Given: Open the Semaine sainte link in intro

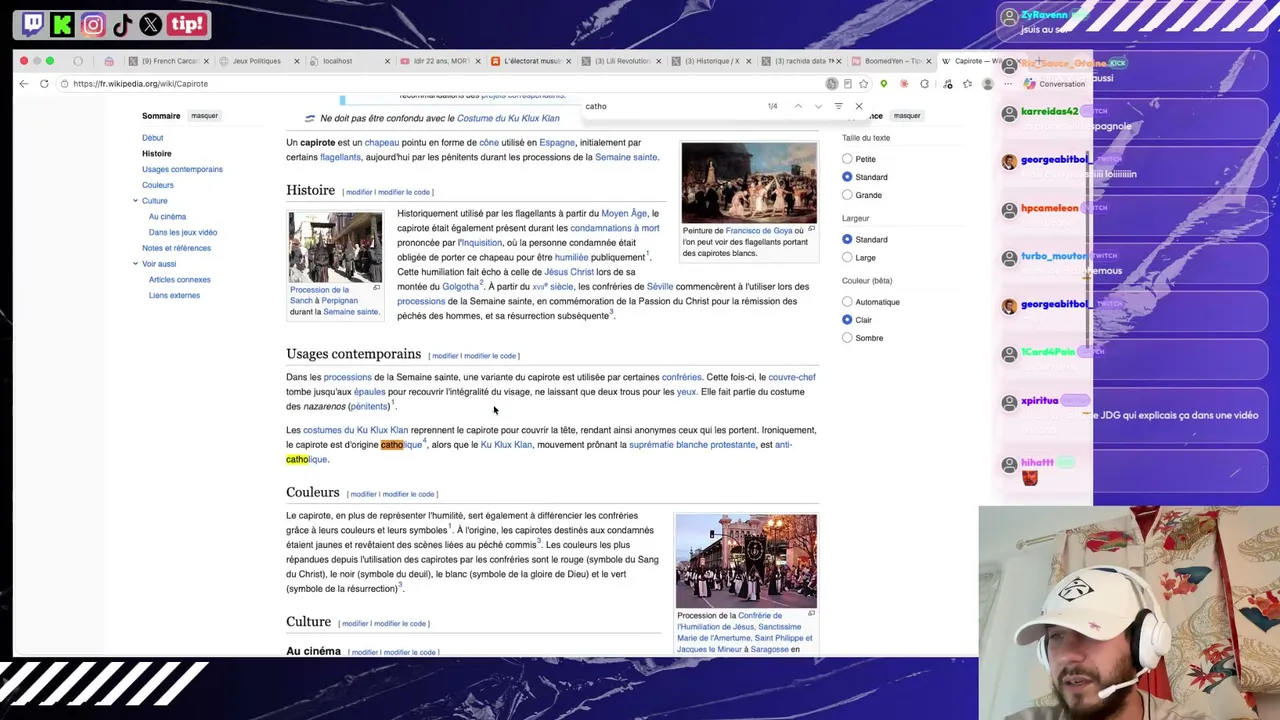Looking at the screenshot, I should [x=626, y=157].
